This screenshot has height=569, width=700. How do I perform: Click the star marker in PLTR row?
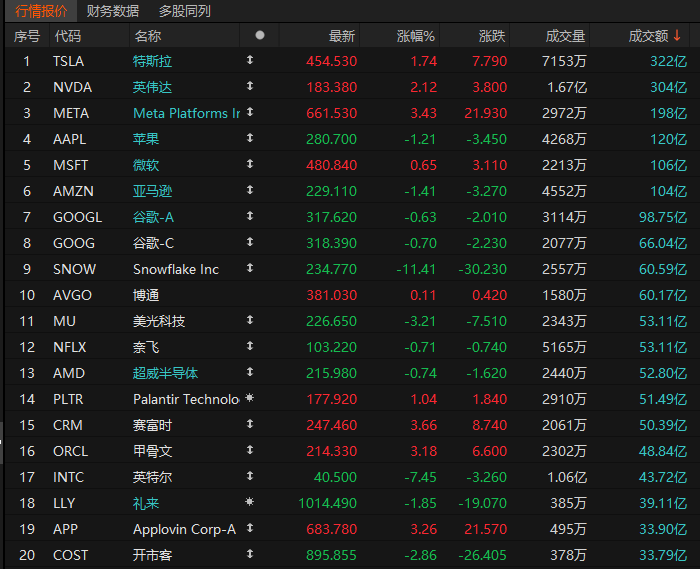click(250, 397)
